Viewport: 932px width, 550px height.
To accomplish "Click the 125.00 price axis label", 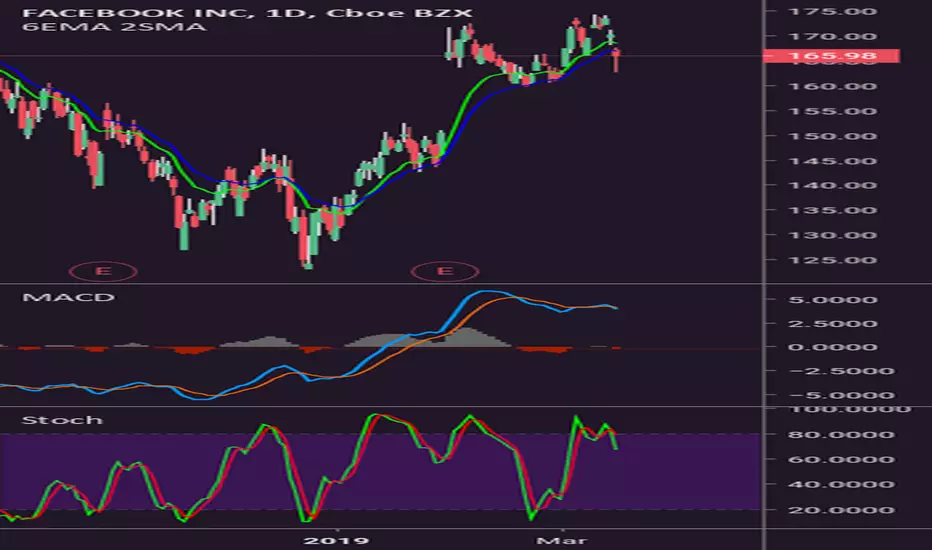I will pos(832,260).
